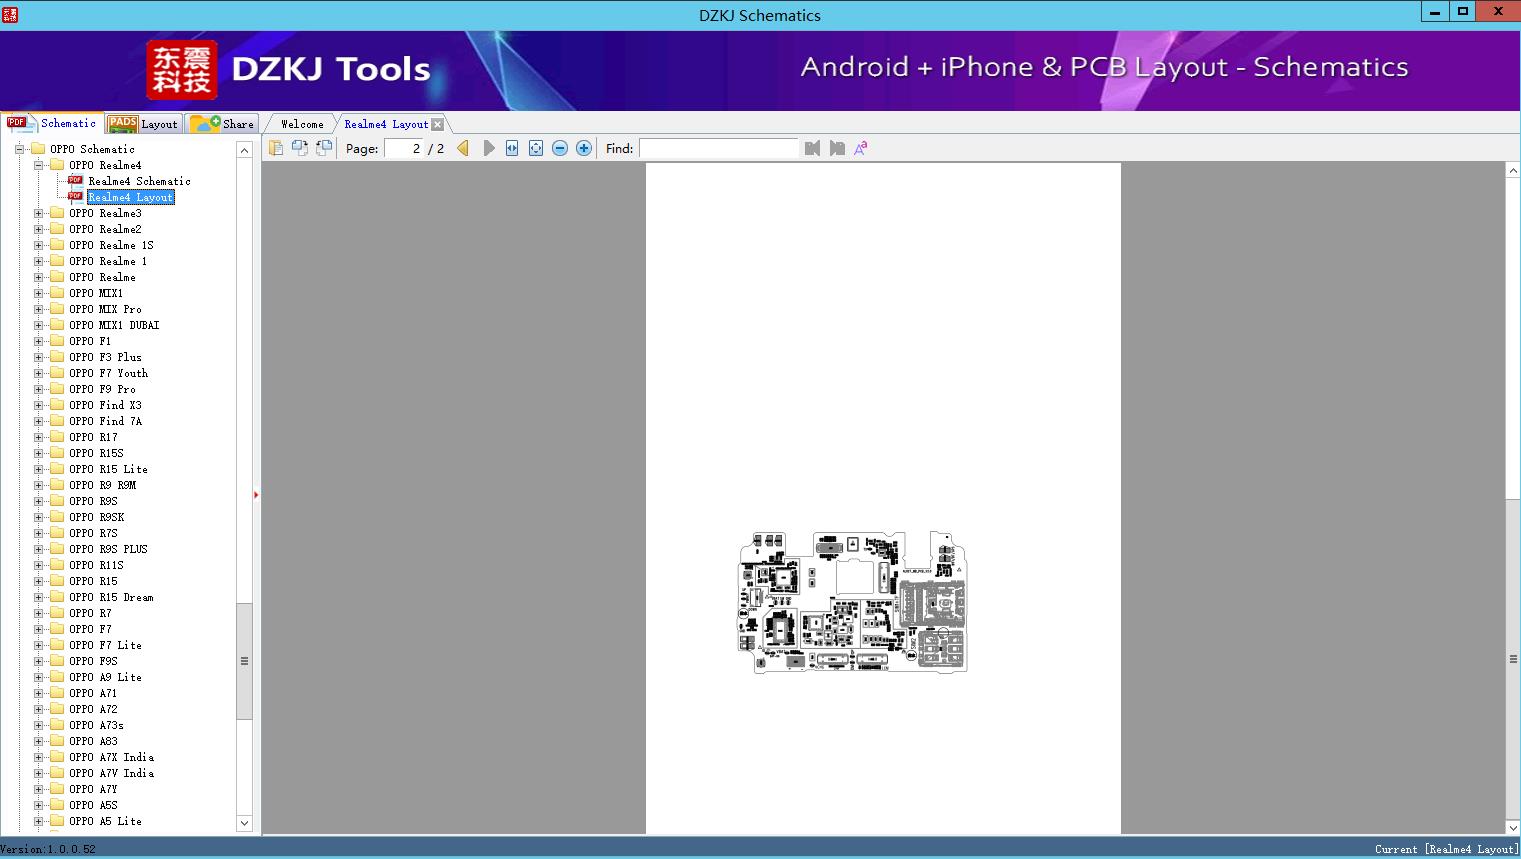Select OPPO R9SK tree item
Image resolution: width=1521 pixels, height=859 pixels.
point(96,517)
